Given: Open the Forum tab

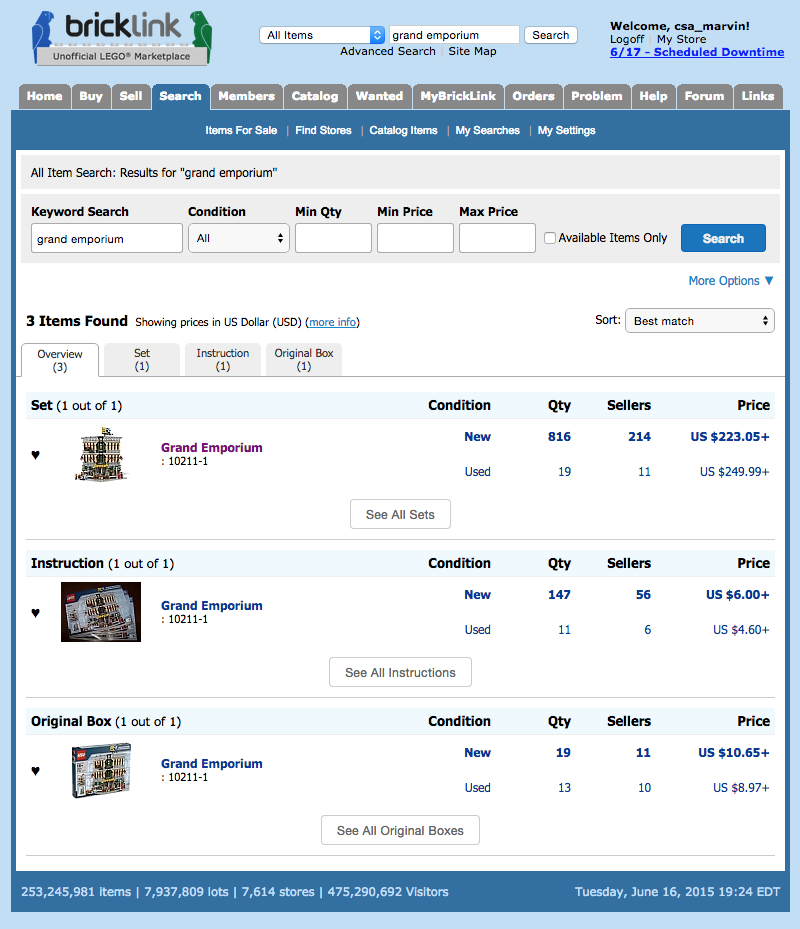Looking at the screenshot, I should (705, 96).
